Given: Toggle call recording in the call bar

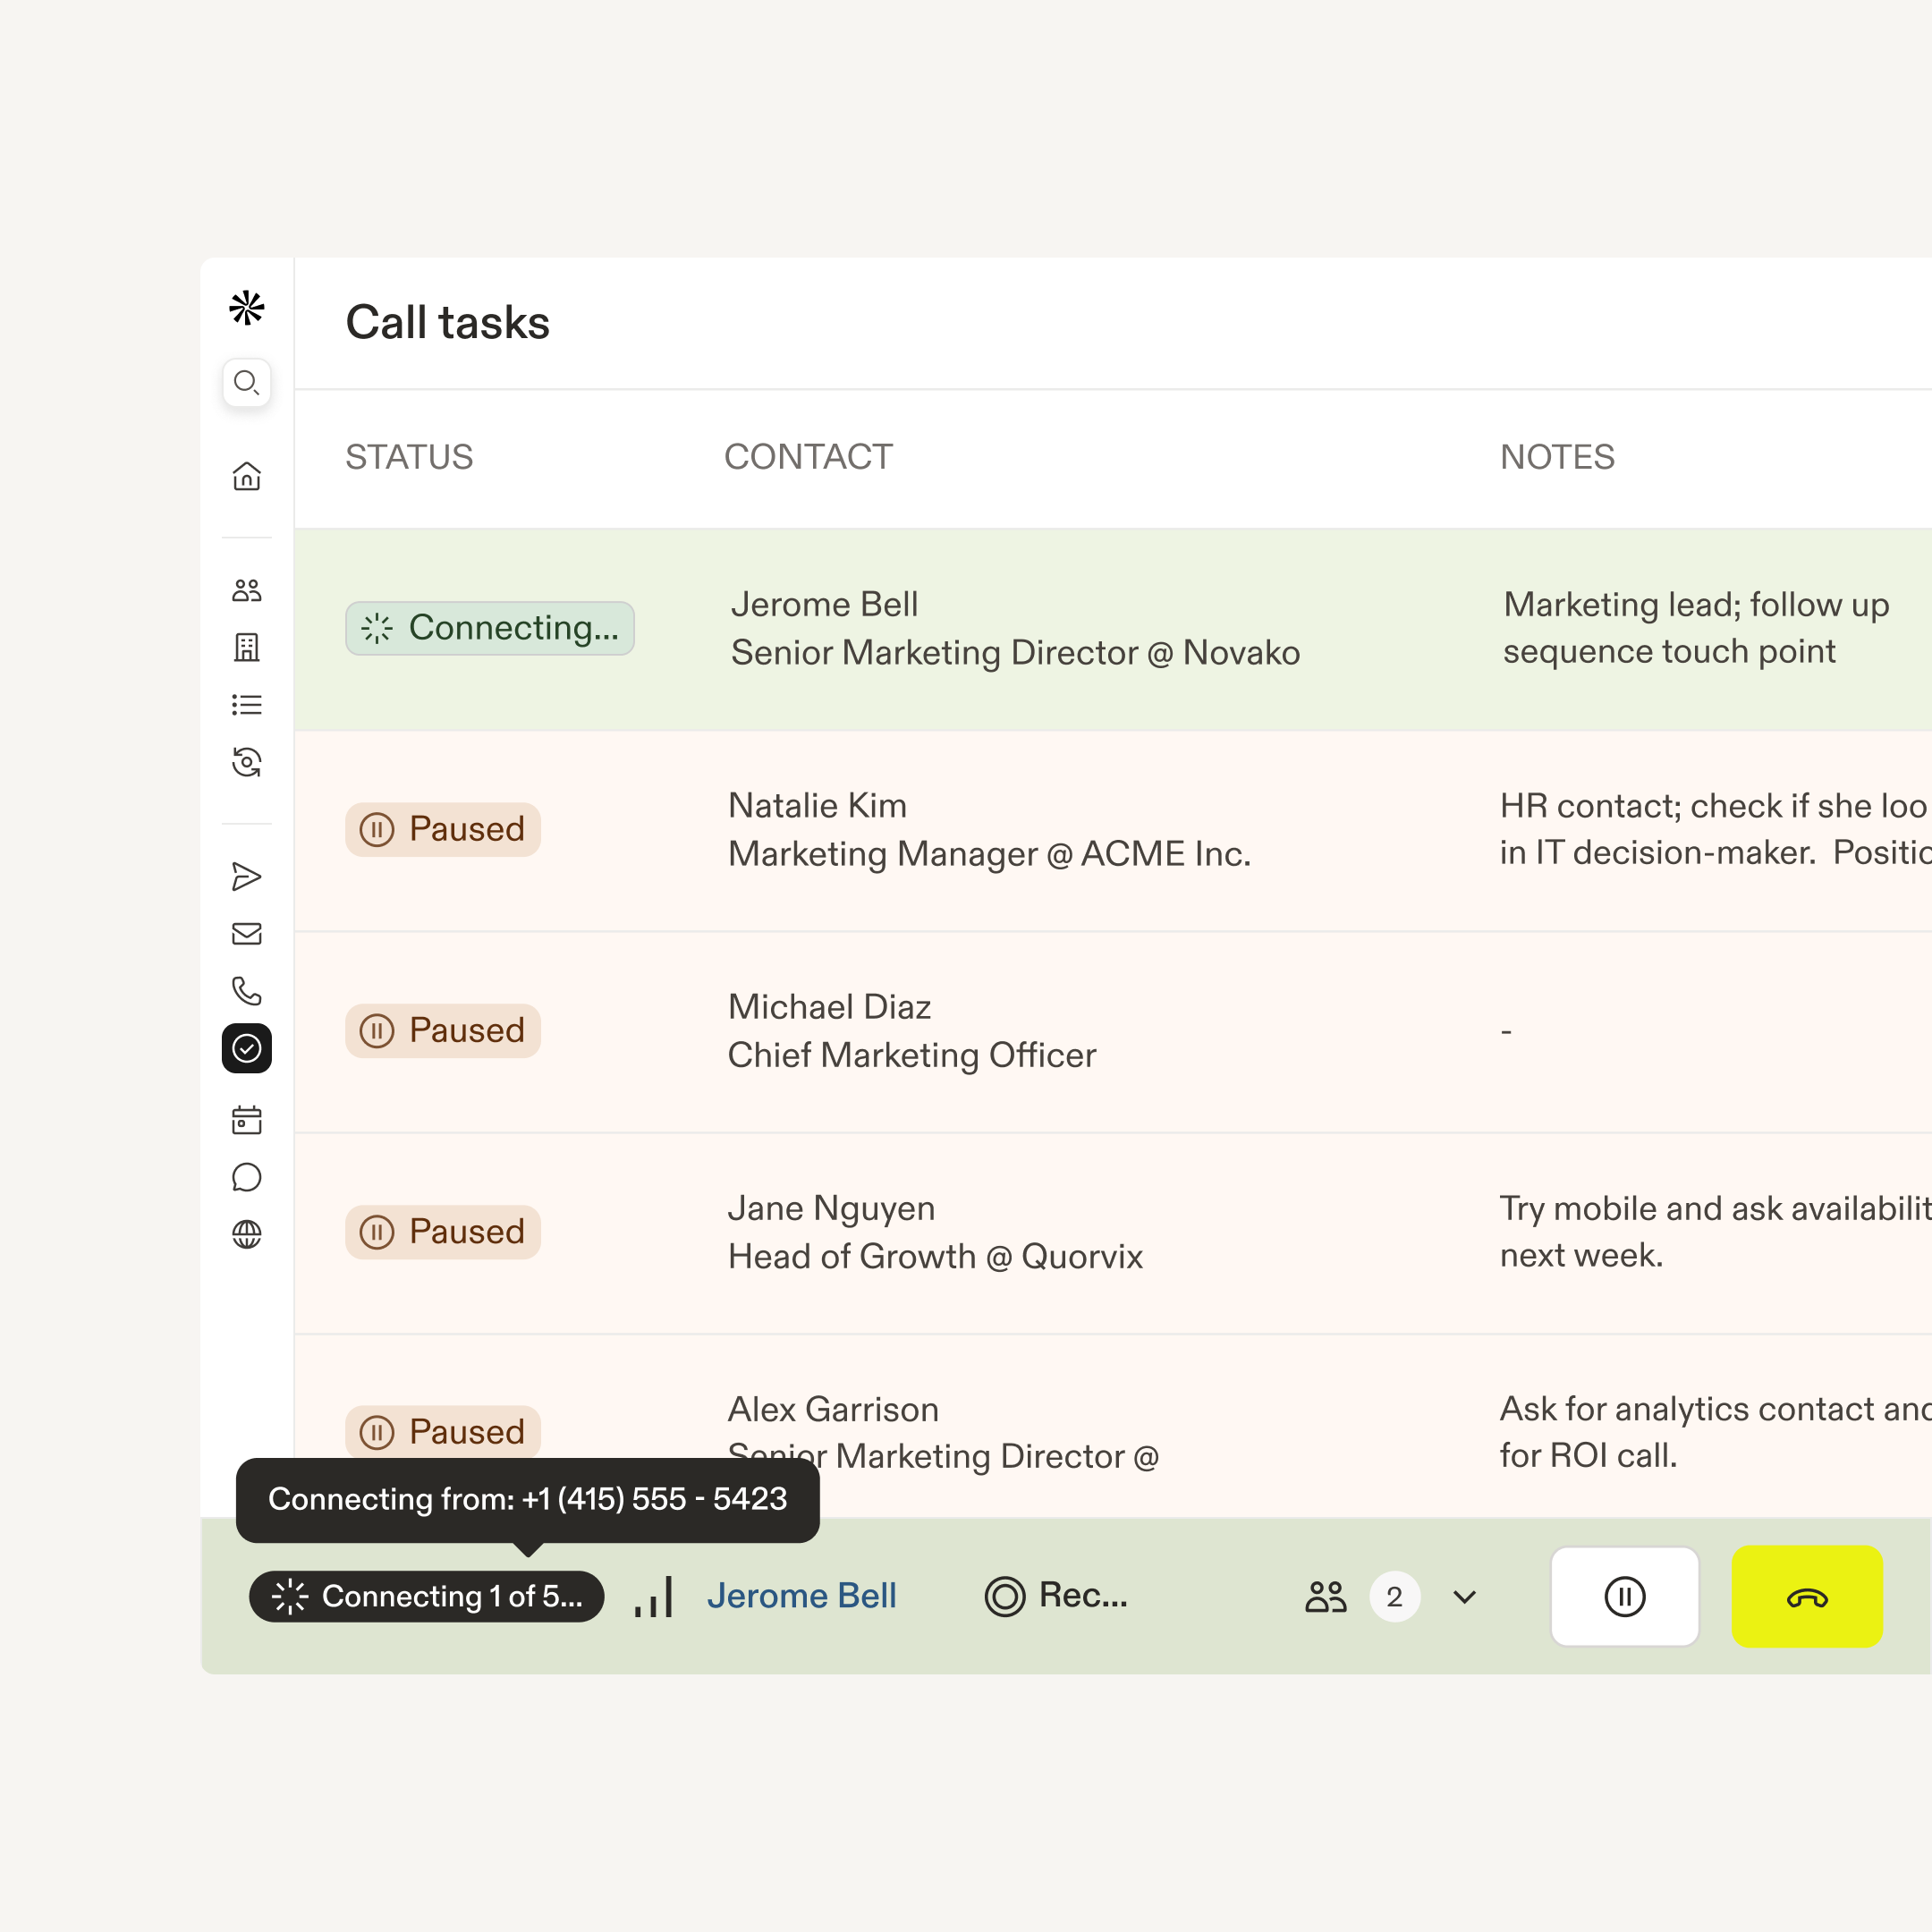Looking at the screenshot, I should pos(1057,1596).
